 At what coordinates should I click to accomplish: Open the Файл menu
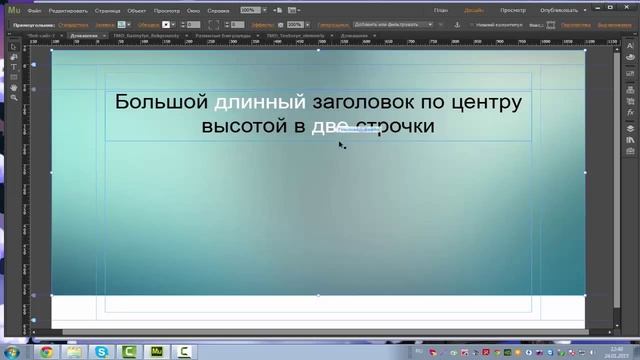point(34,11)
